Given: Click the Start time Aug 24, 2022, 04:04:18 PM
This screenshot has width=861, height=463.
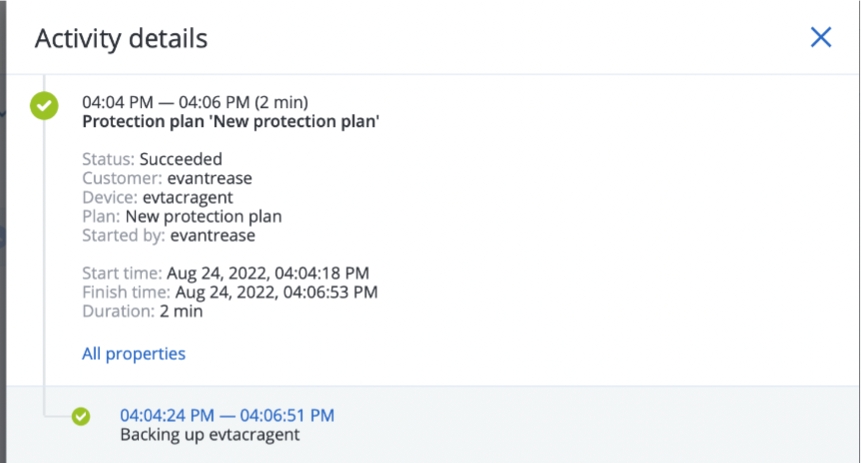Looking at the screenshot, I should tap(267, 273).
